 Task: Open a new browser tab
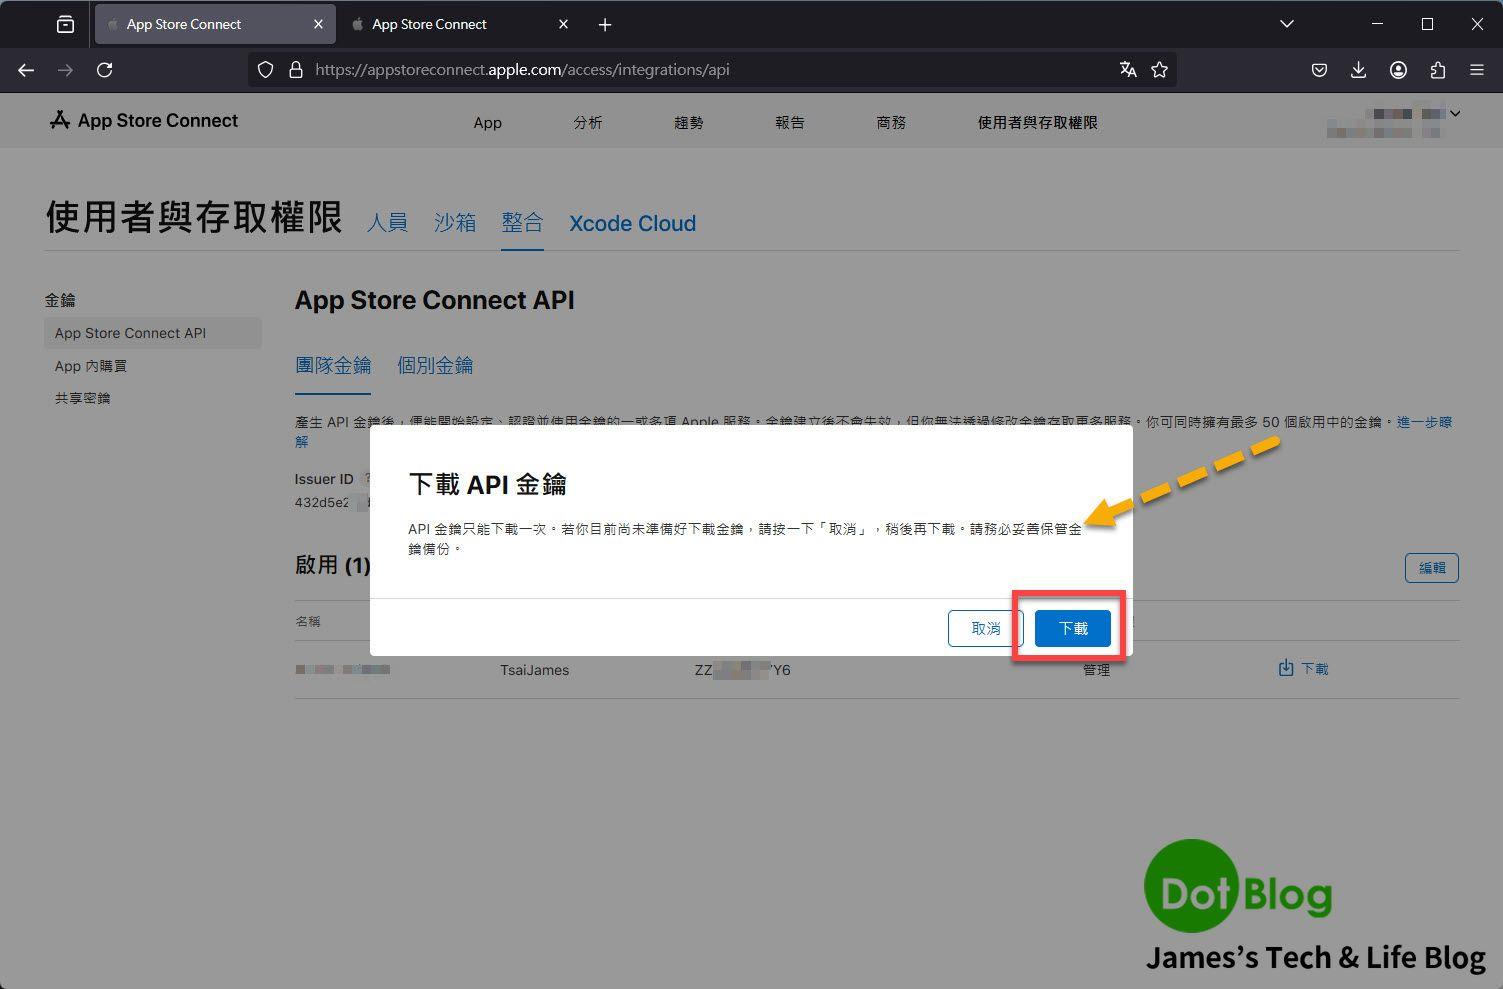605,25
